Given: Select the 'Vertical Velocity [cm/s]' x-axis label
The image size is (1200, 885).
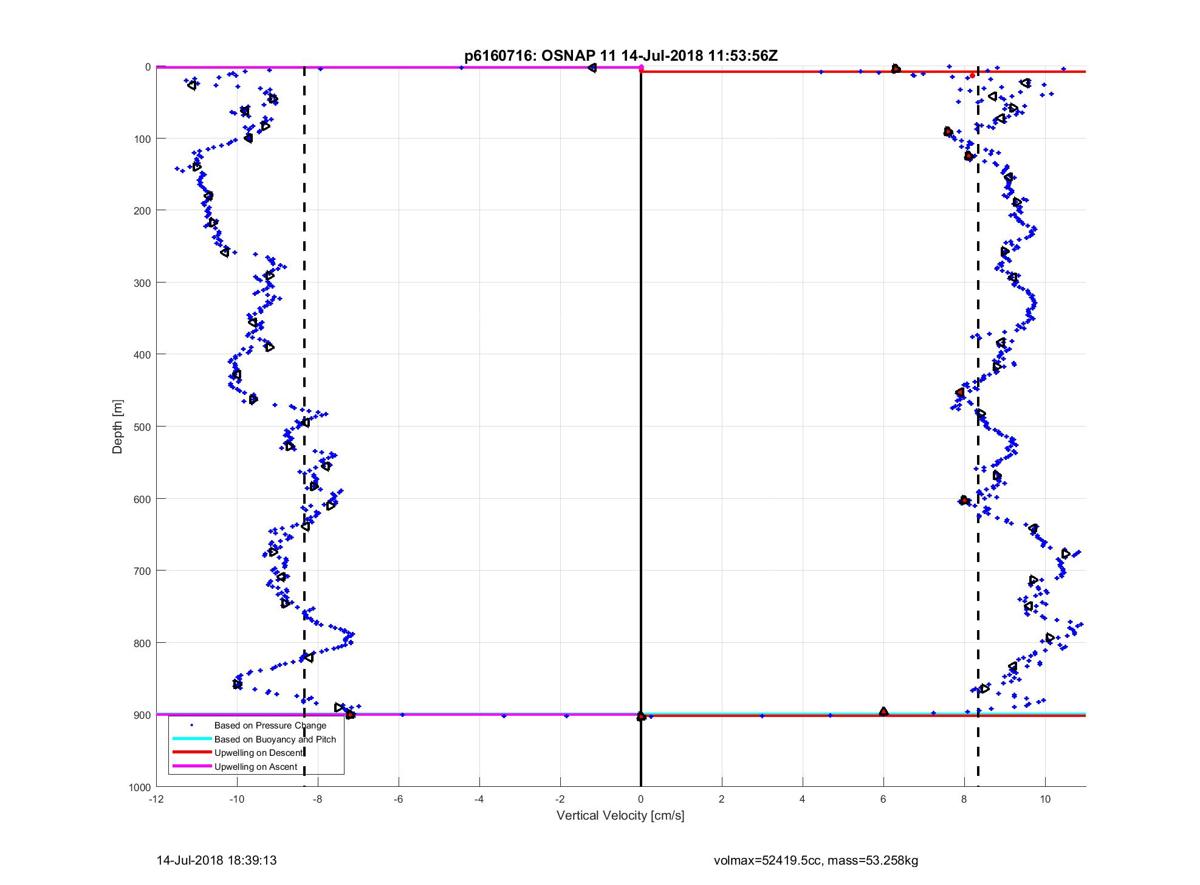Looking at the screenshot, I should [620, 816].
